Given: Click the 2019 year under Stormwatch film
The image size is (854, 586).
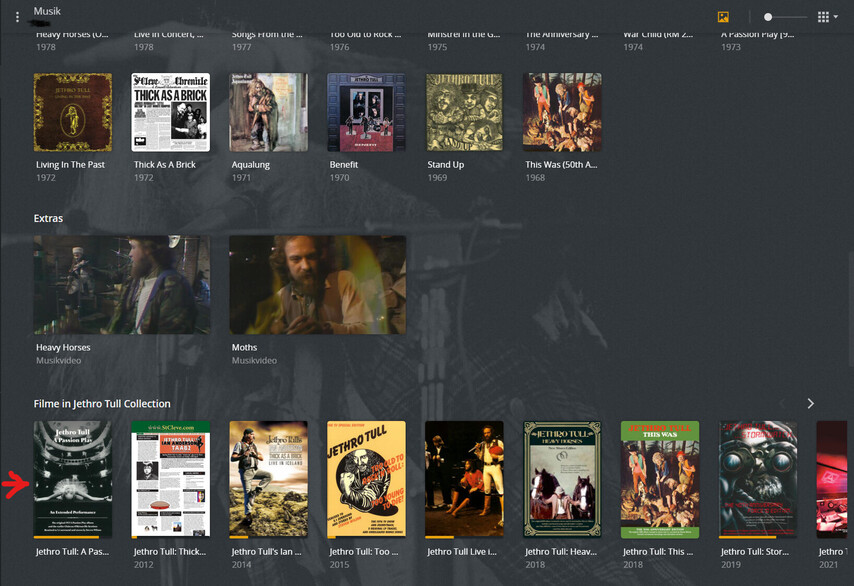Looking at the screenshot, I should coord(731,565).
